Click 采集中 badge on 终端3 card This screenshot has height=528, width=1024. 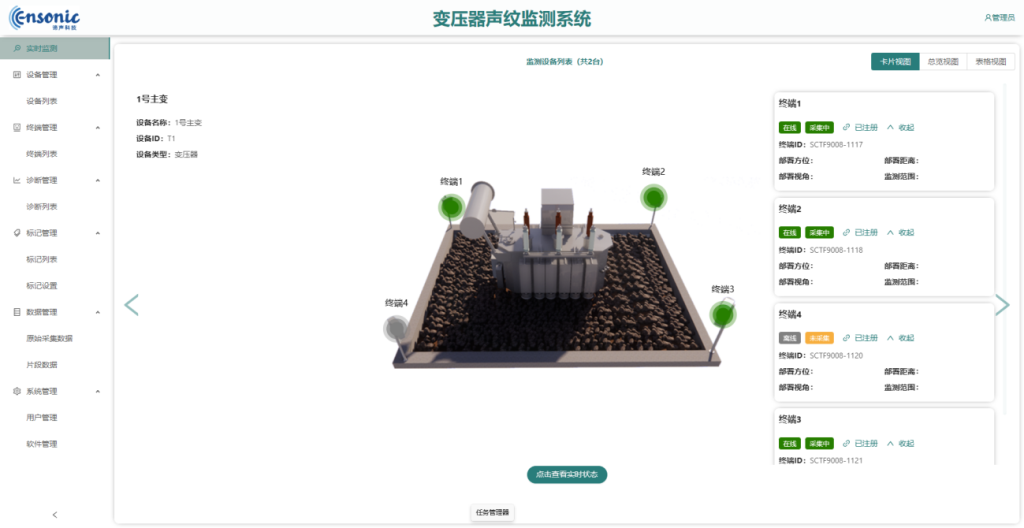click(820, 444)
